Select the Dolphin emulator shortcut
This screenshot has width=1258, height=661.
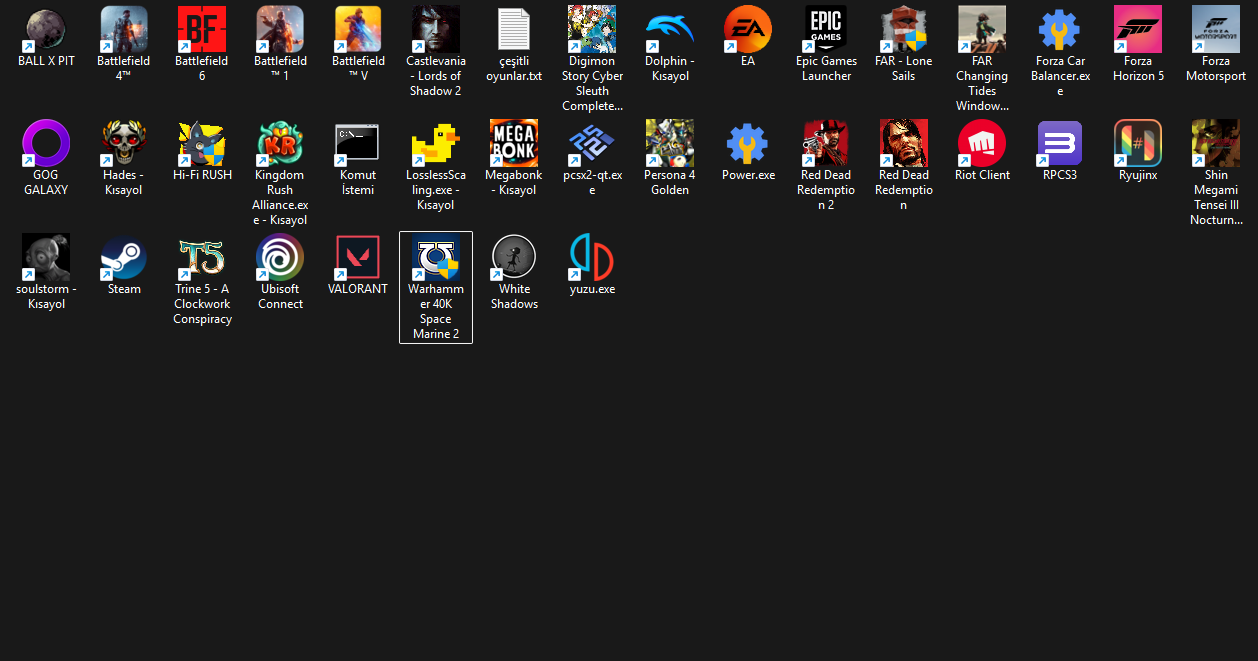pyautogui.click(x=670, y=30)
